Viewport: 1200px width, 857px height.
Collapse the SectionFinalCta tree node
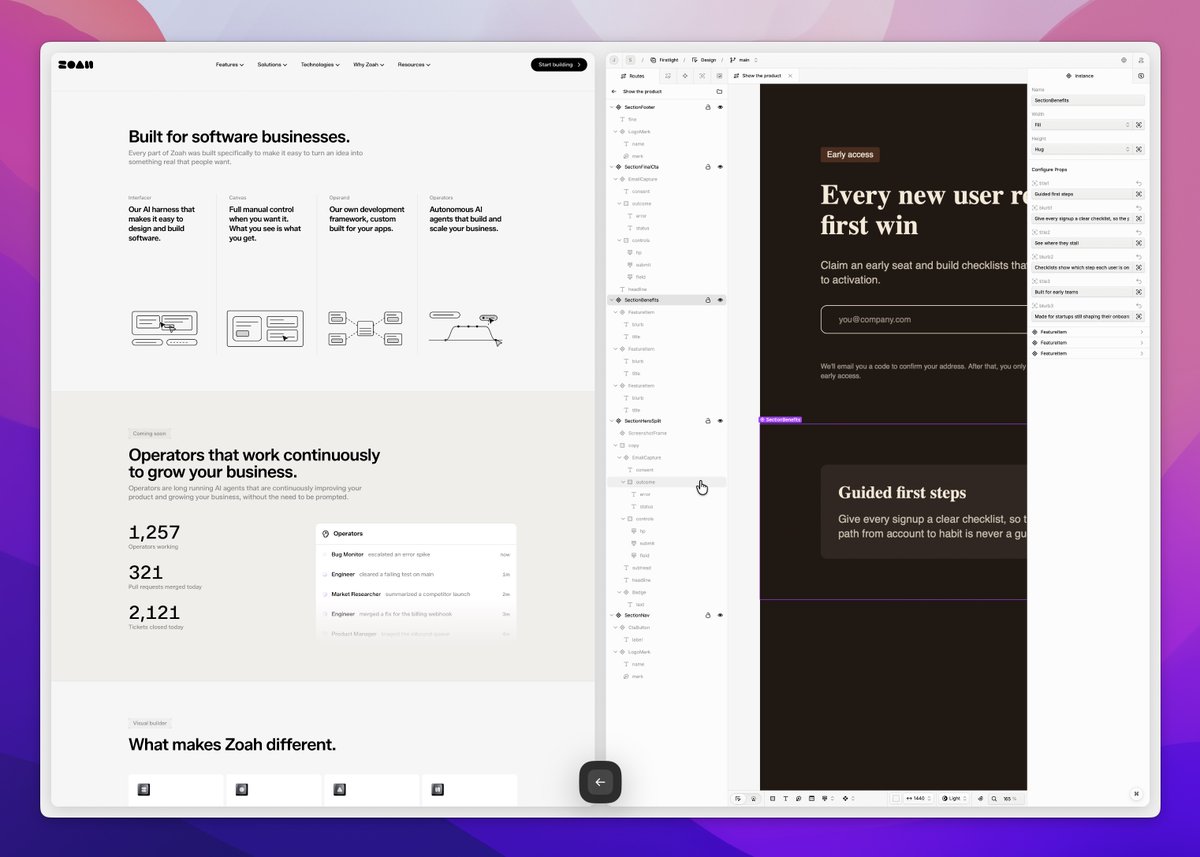pyautogui.click(x=611, y=167)
